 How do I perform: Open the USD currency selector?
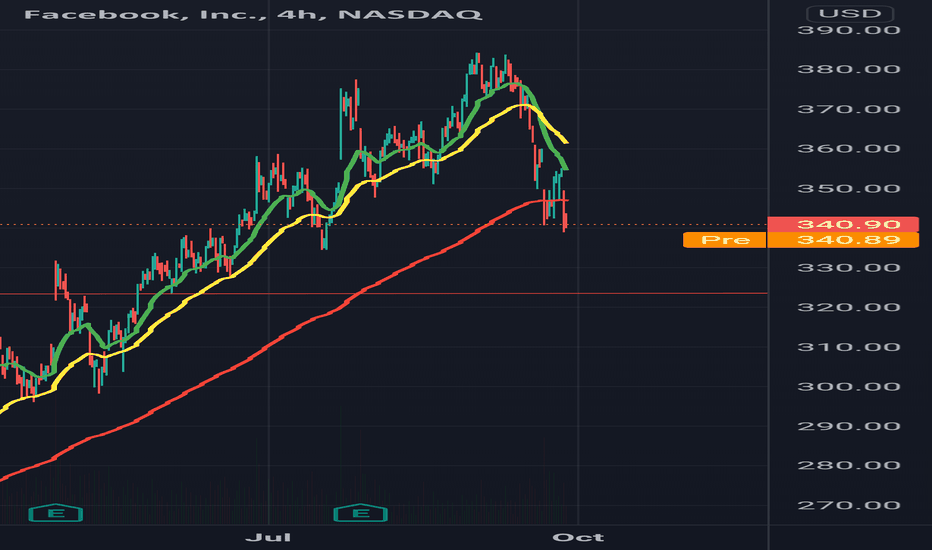[850, 13]
